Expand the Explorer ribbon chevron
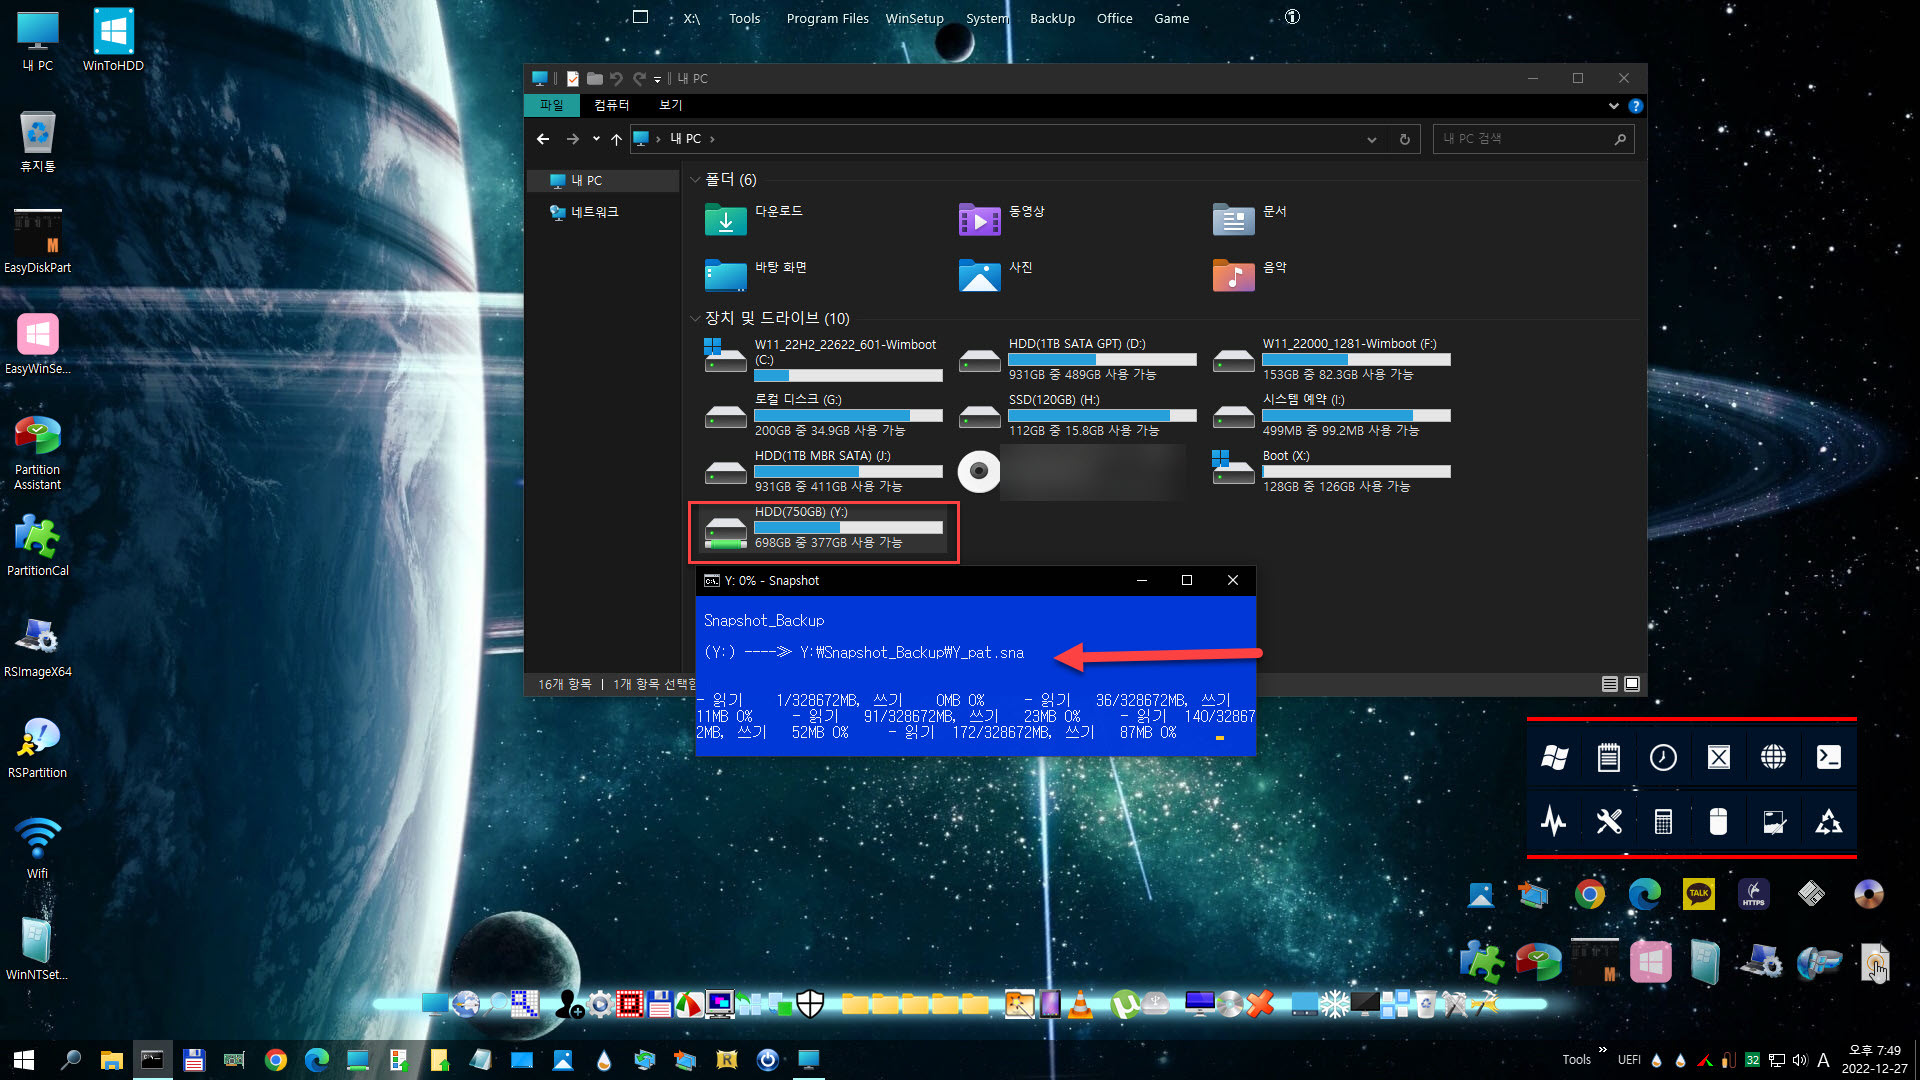The width and height of the screenshot is (1920, 1080). point(1613,106)
